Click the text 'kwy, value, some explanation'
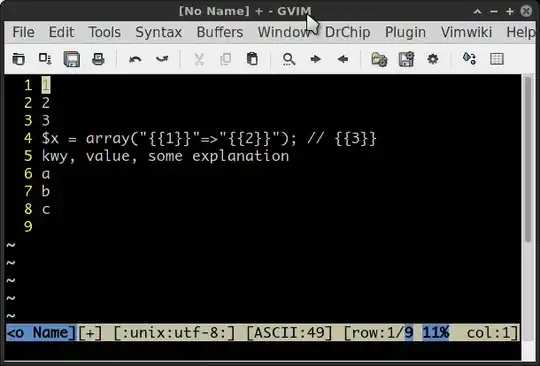The width and height of the screenshot is (540, 366). pos(165,156)
